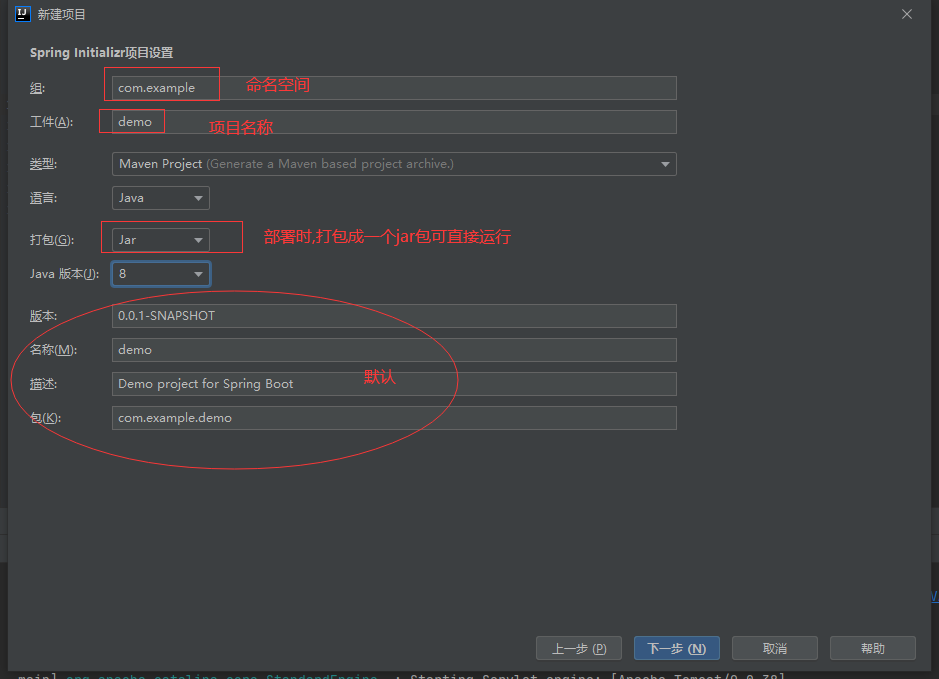This screenshot has width=939, height=679.
Task: Click the 版本: label
Action: coord(43,316)
